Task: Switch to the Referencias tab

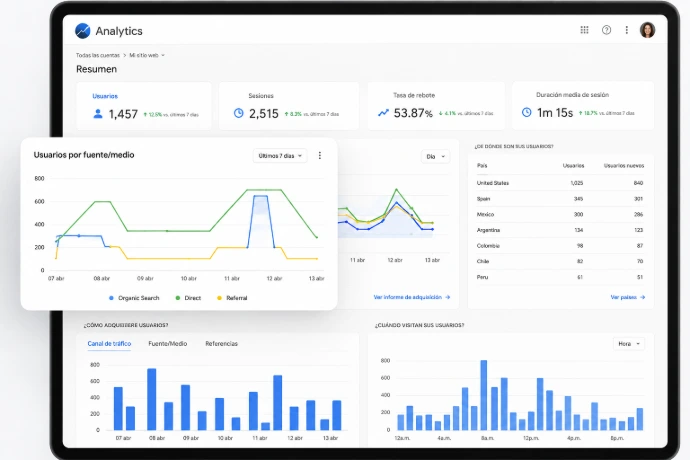Action: [221, 344]
